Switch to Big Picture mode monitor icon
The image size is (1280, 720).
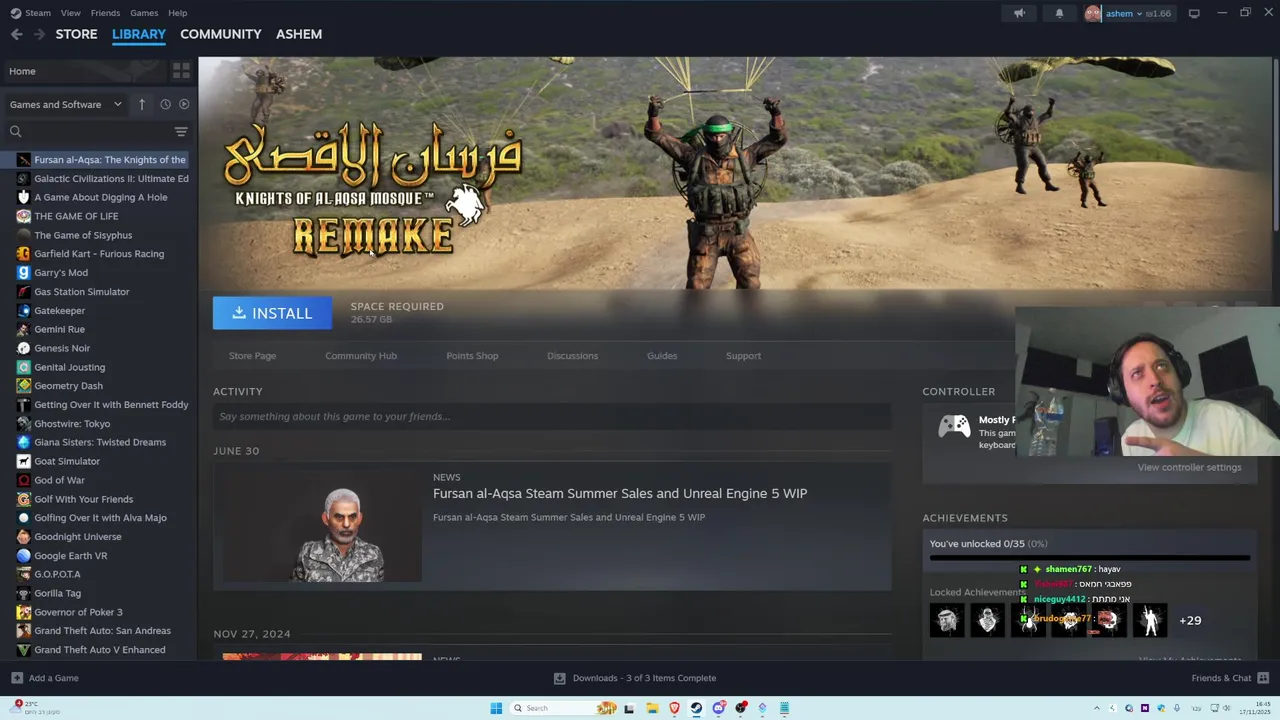point(1194,13)
